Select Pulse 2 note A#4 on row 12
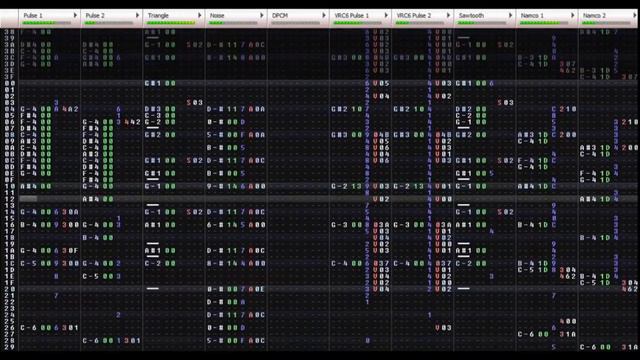 coord(91,199)
